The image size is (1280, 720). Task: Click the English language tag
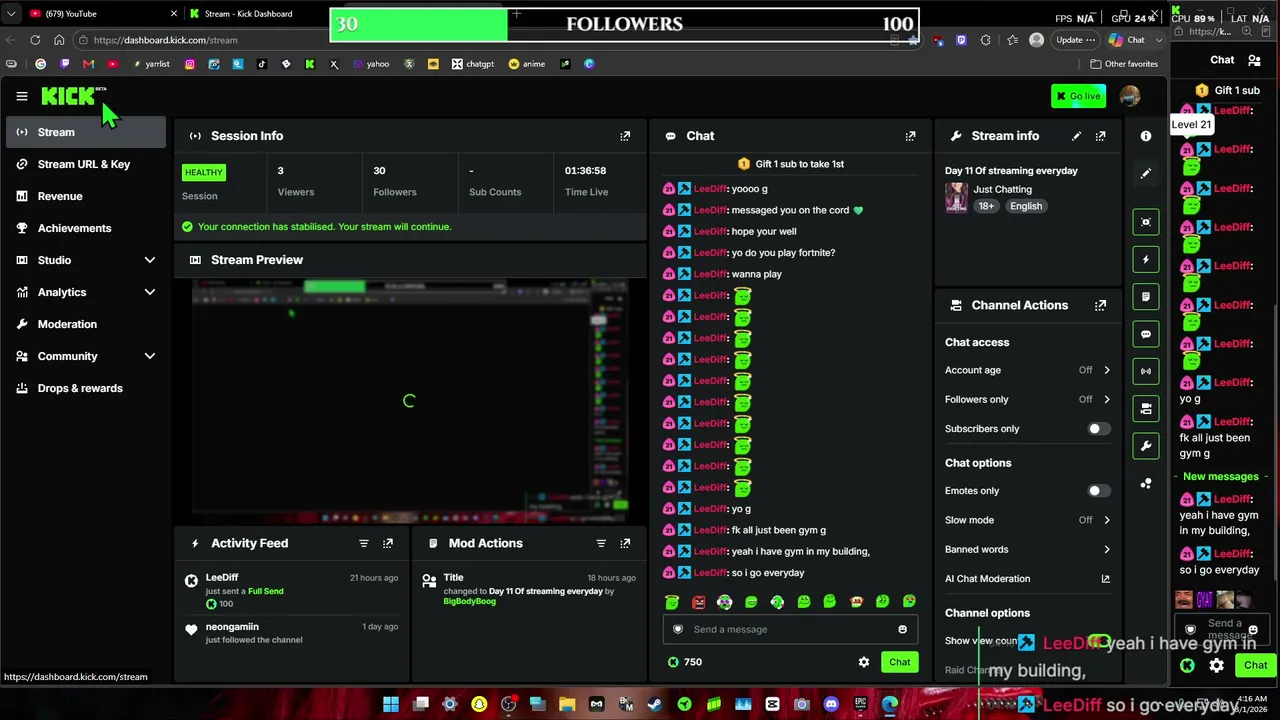pos(1026,206)
